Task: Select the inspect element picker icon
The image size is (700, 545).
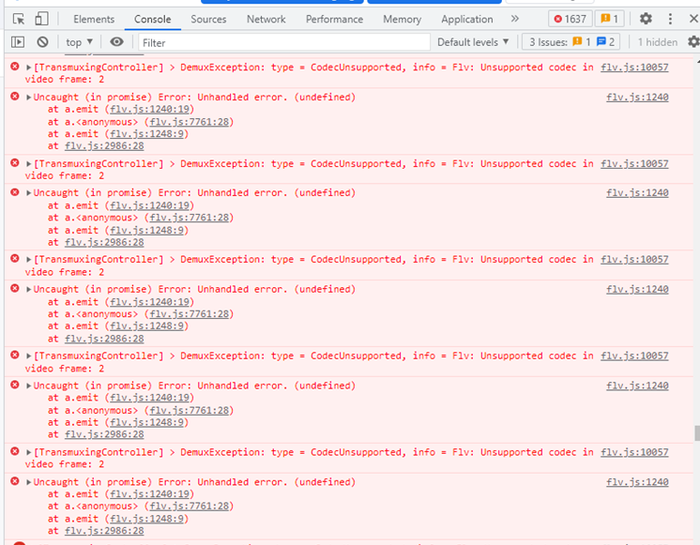Action: click(x=18, y=19)
